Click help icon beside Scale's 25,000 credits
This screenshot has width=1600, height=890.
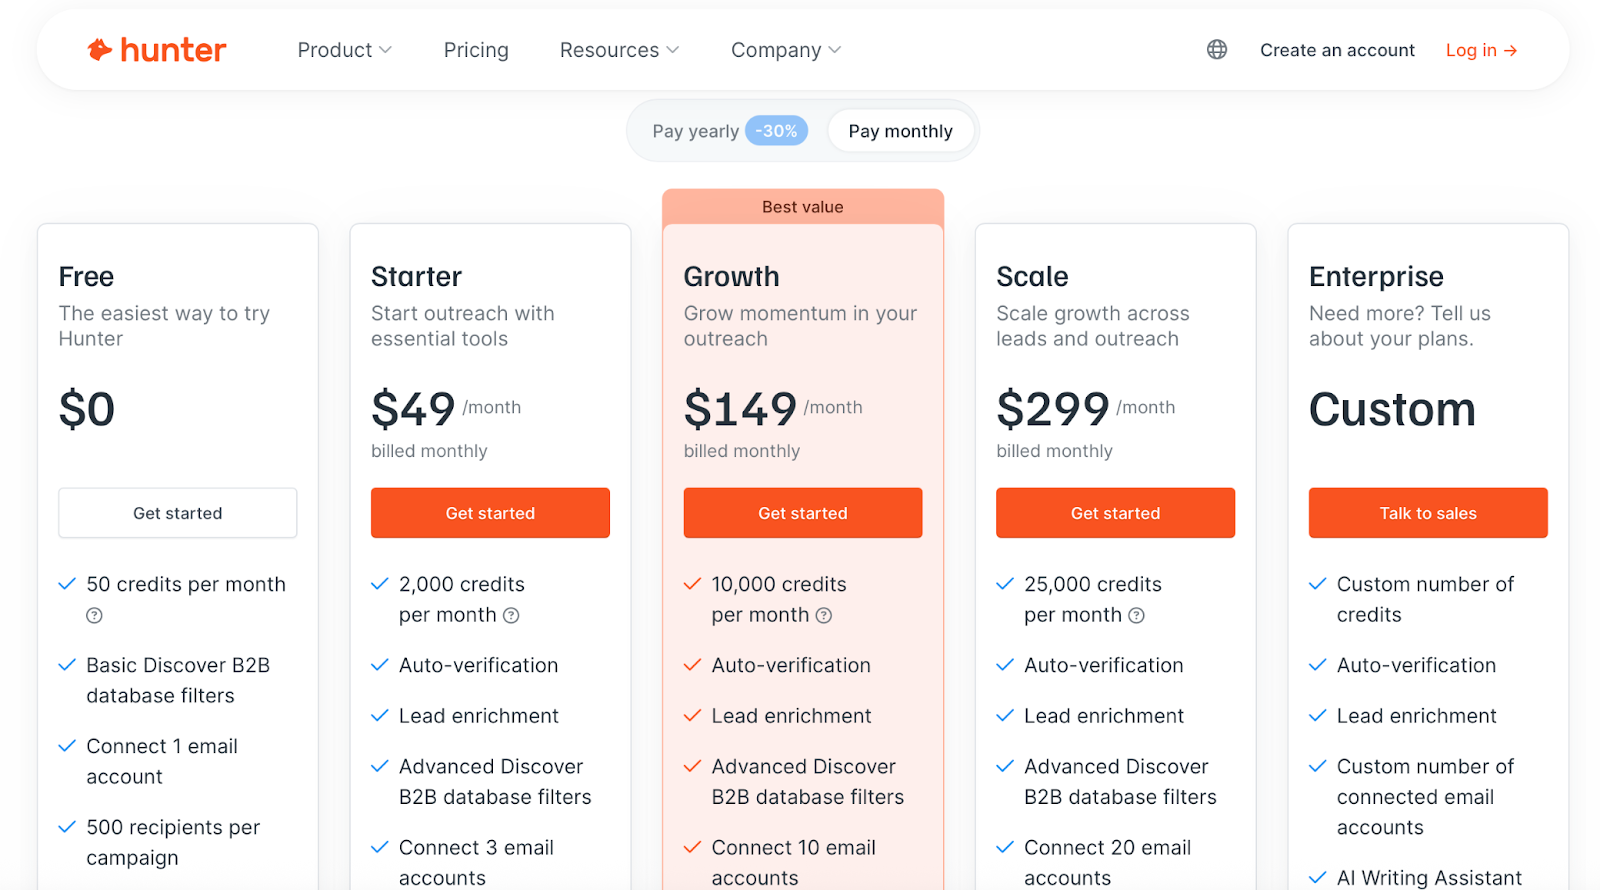pyautogui.click(x=1137, y=615)
